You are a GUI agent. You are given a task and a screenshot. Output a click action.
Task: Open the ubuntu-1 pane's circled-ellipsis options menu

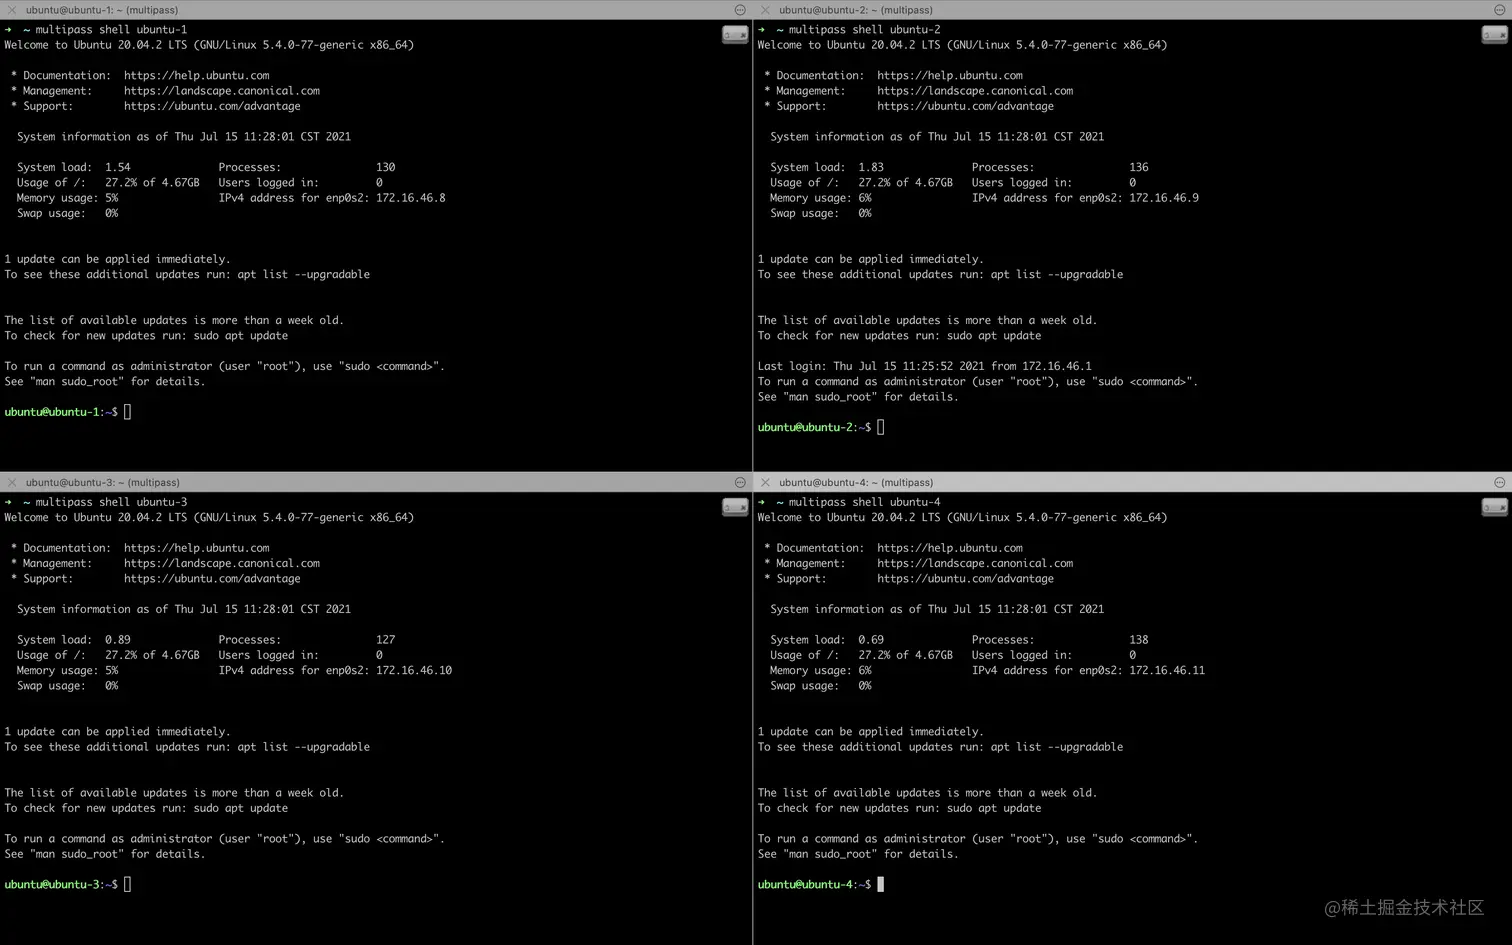pos(740,10)
